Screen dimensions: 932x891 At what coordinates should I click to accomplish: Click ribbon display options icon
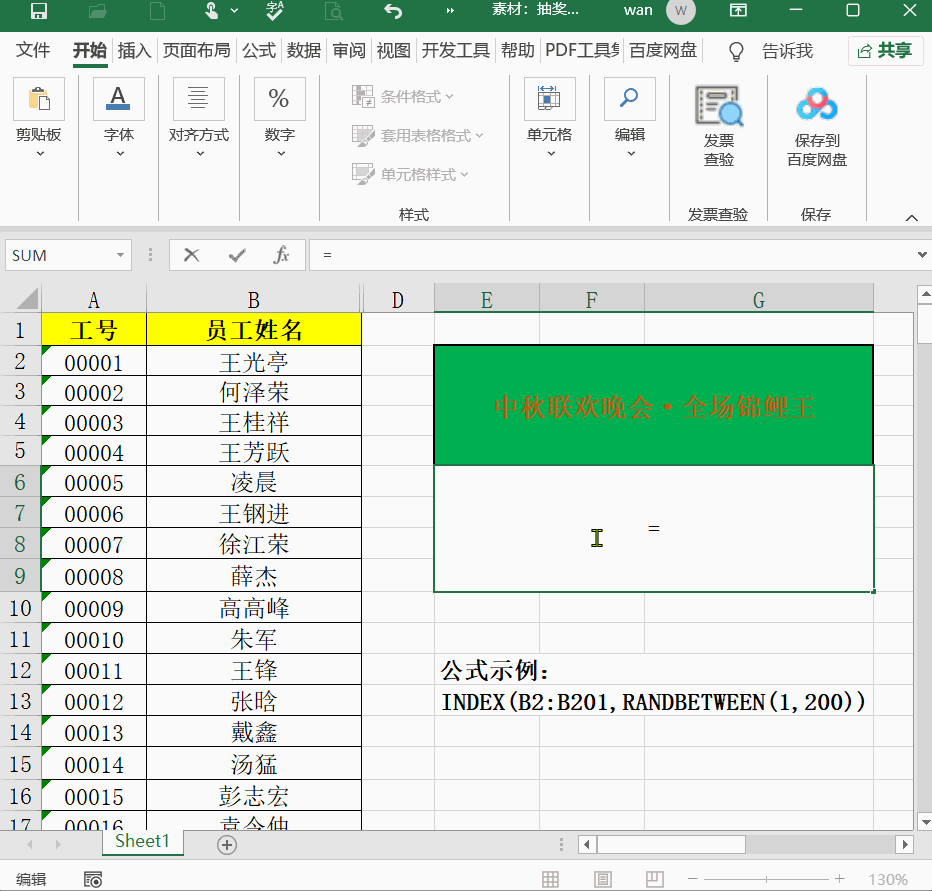pyautogui.click(x=738, y=11)
